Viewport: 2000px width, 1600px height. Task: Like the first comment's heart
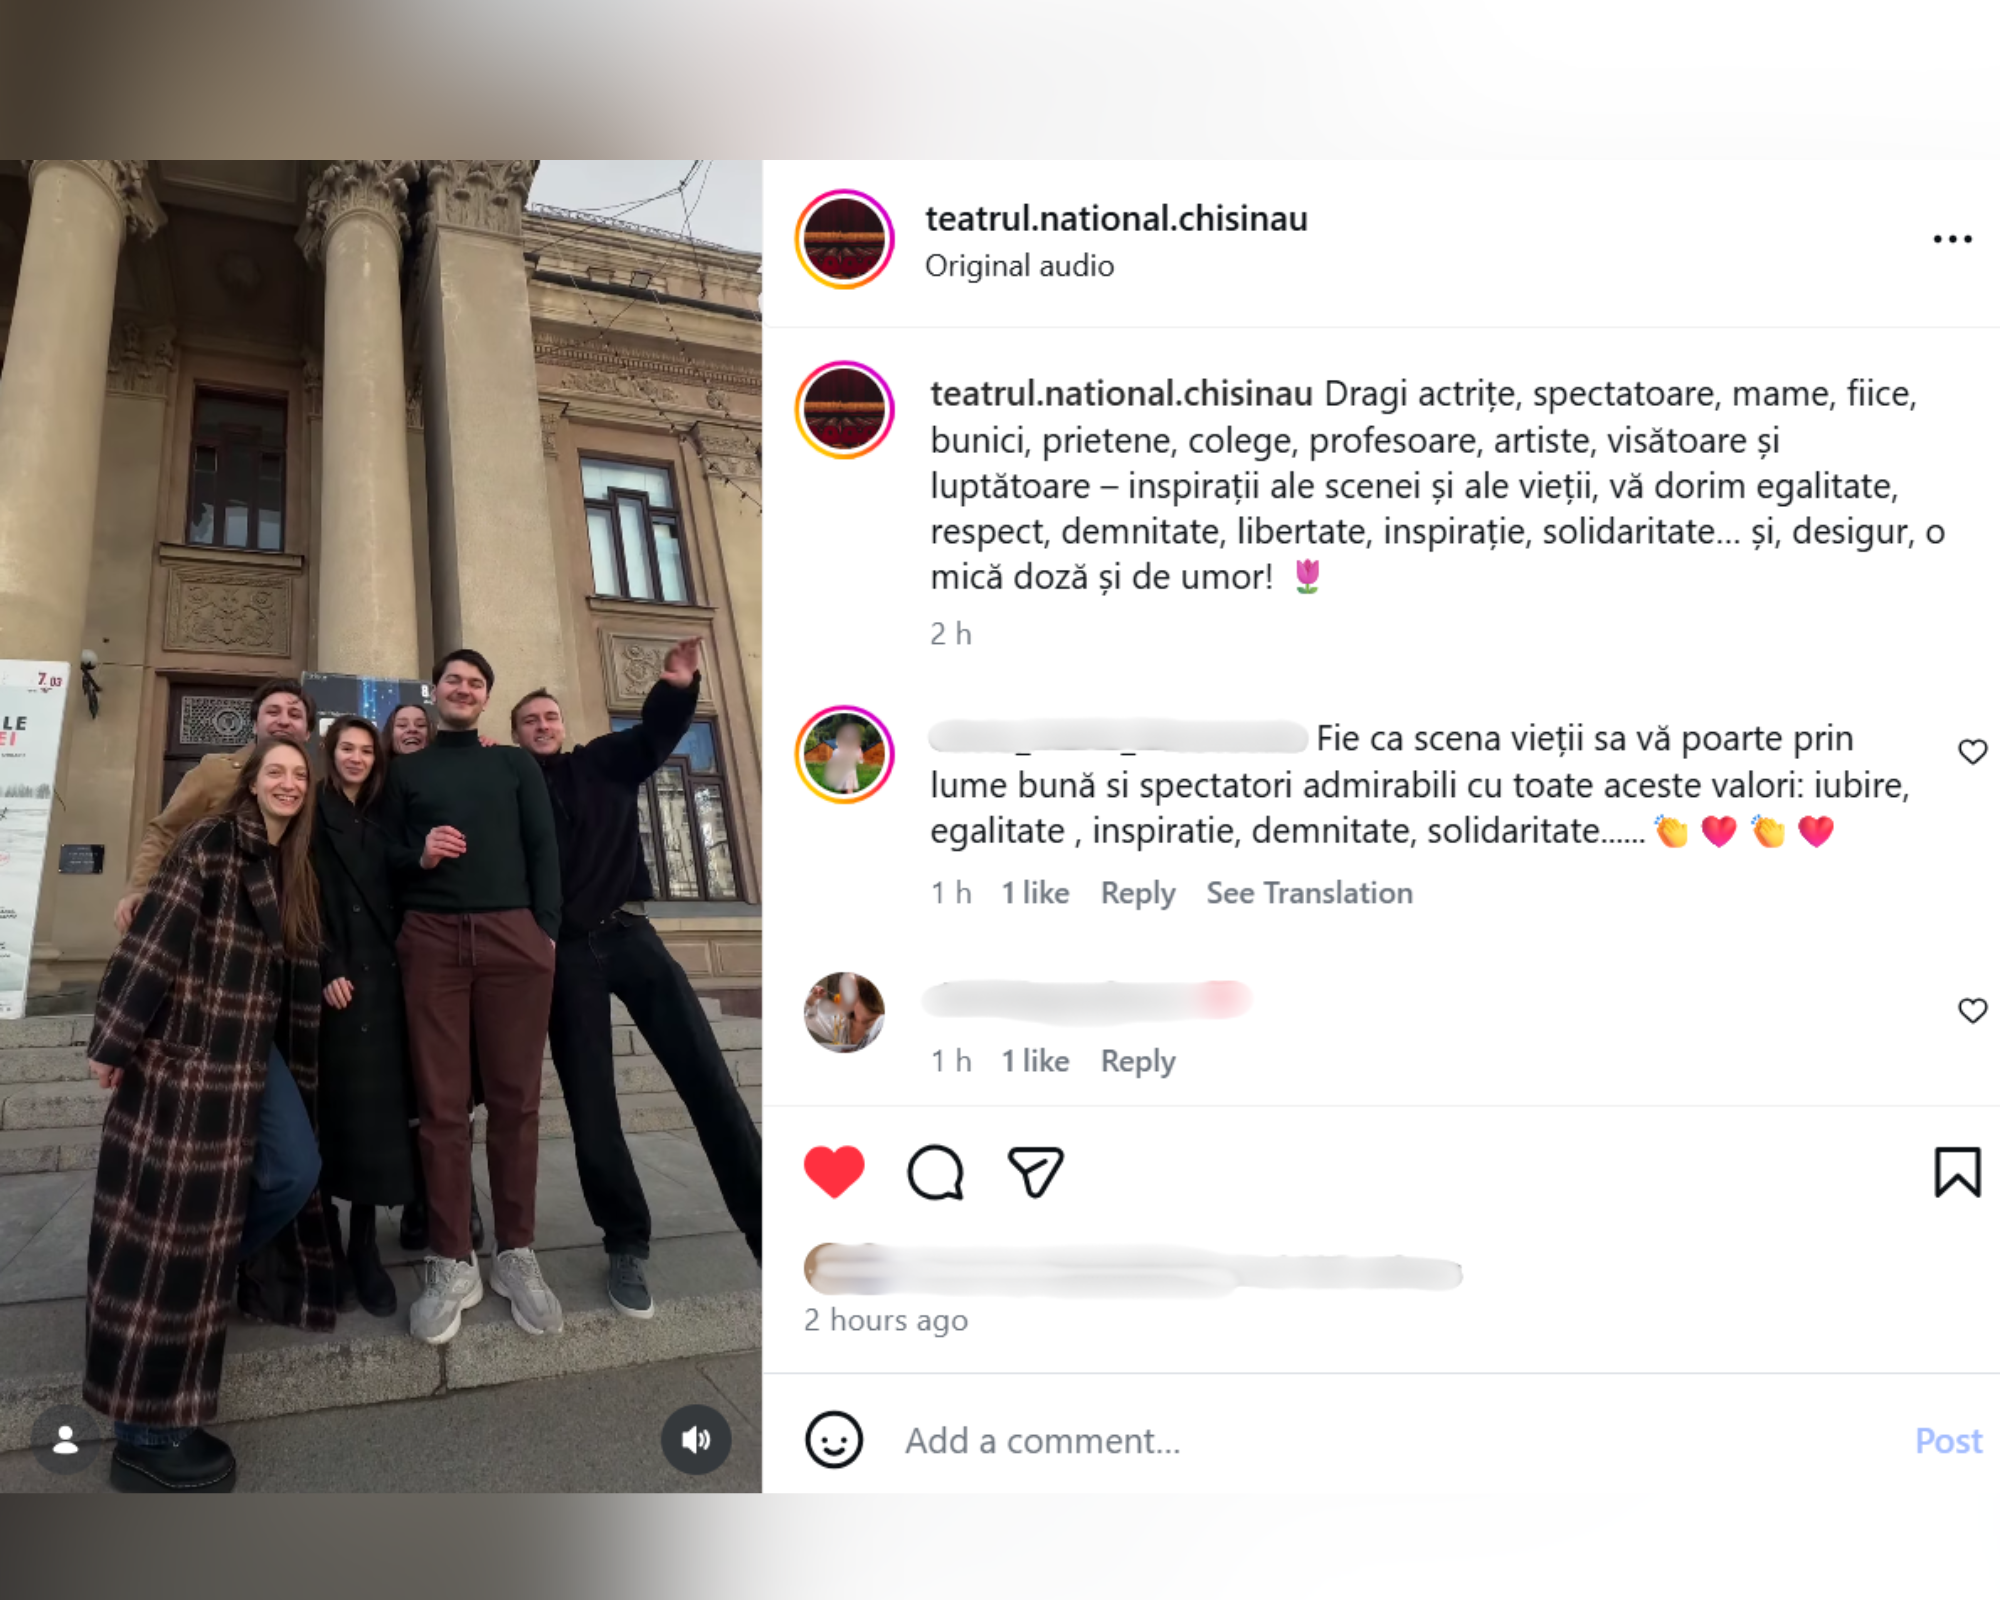point(1972,752)
